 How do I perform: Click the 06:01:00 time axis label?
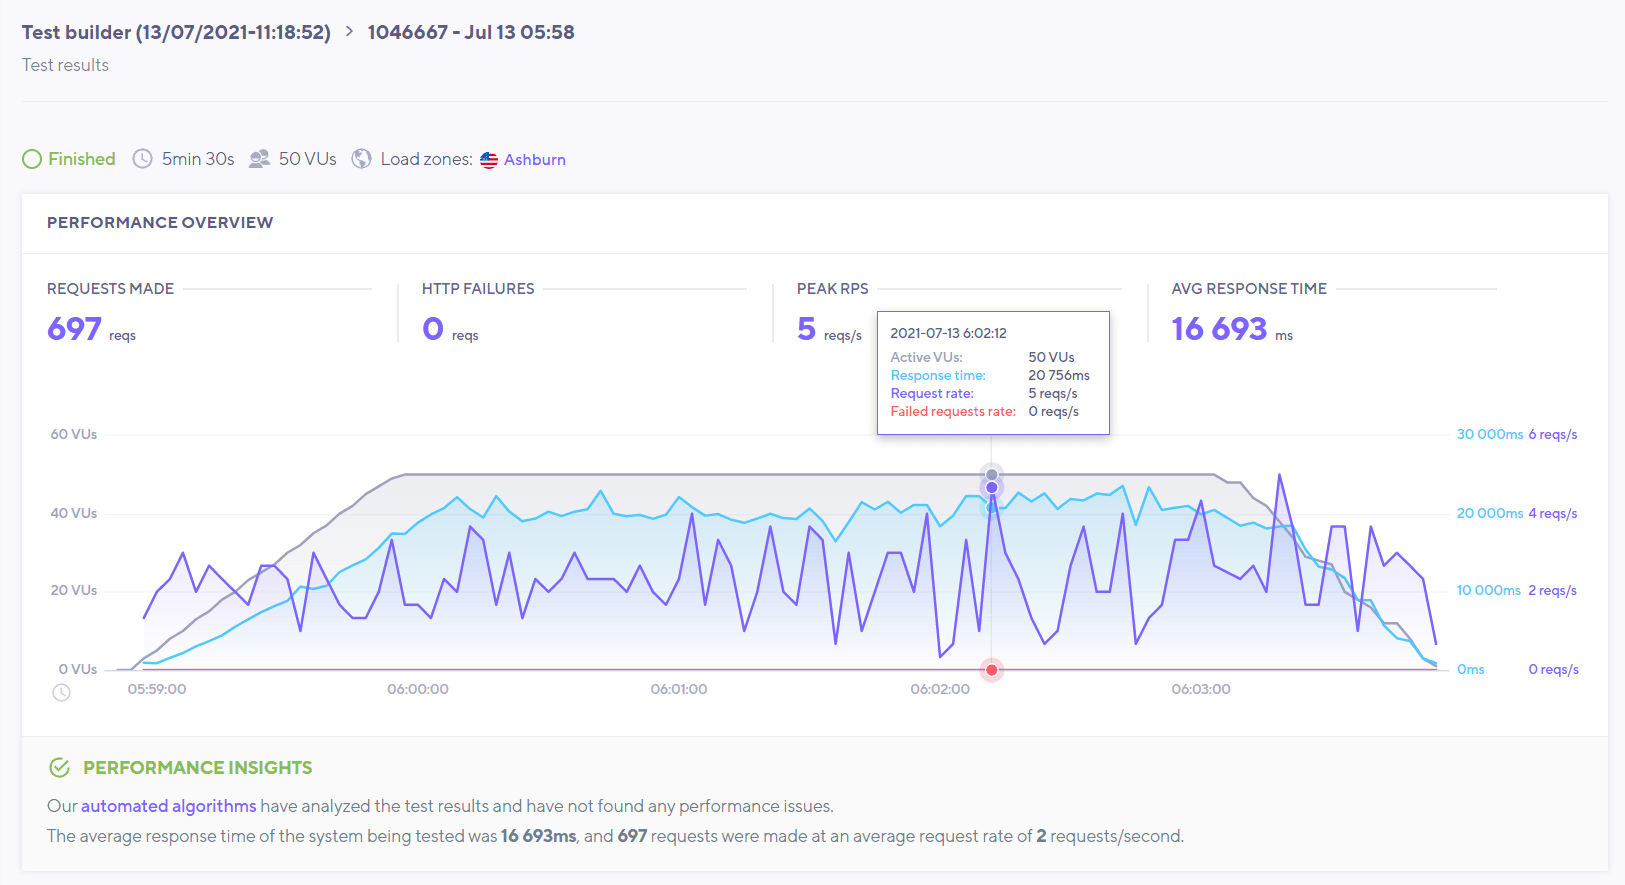tap(678, 689)
